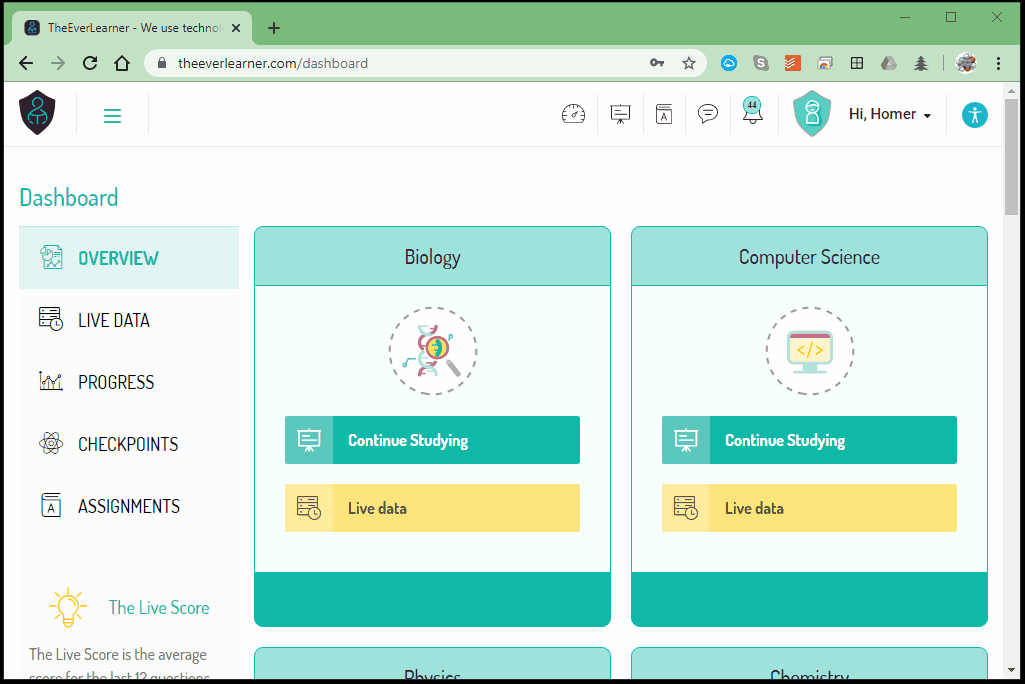Click the Checkpoints atom sidebar icon
This screenshot has height=684, width=1025.
pos(51,443)
